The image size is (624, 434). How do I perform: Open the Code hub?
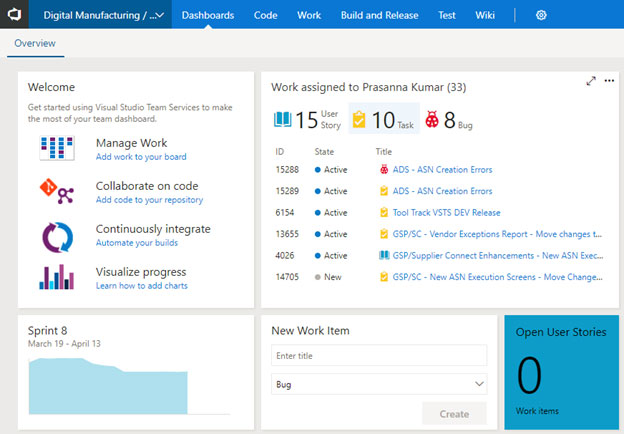point(265,15)
